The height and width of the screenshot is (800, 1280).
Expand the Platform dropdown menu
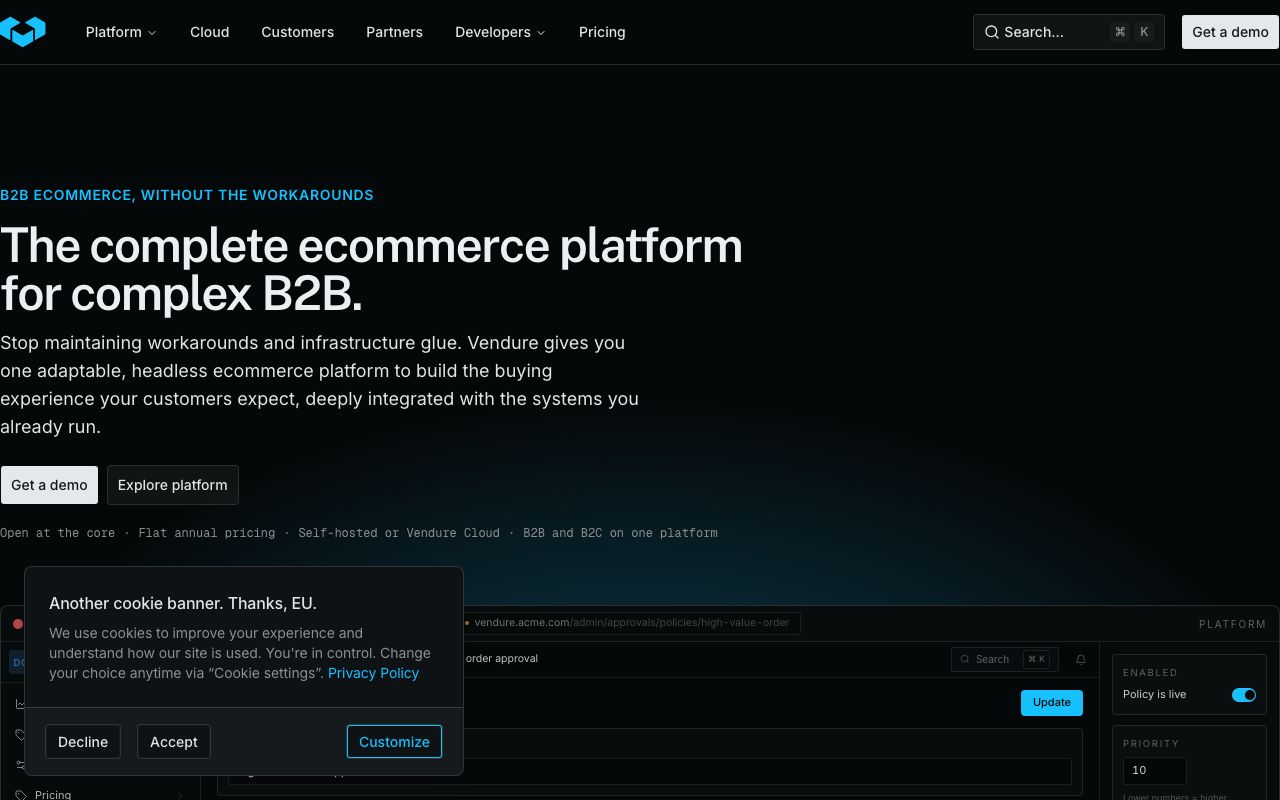pos(121,32)
